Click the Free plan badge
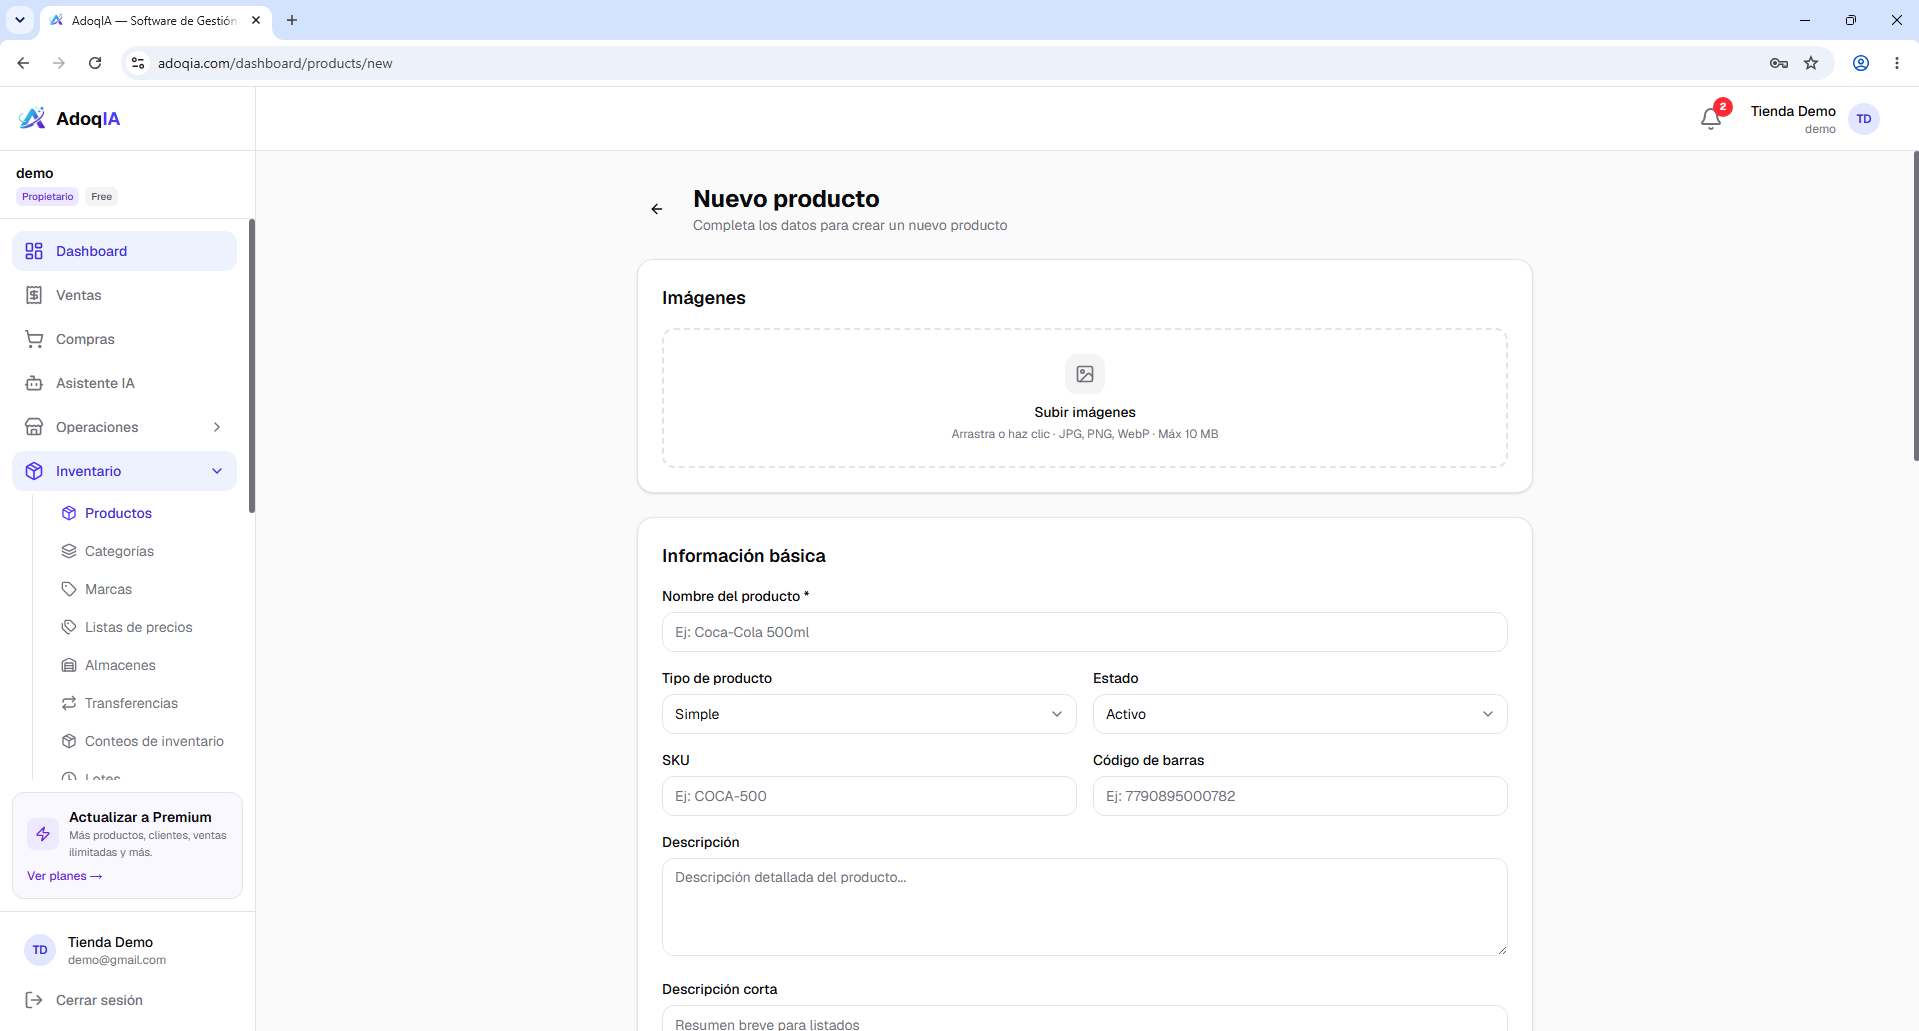Image resolution: width=1919 pixels, height=1031 pixels. coord(102,197)
